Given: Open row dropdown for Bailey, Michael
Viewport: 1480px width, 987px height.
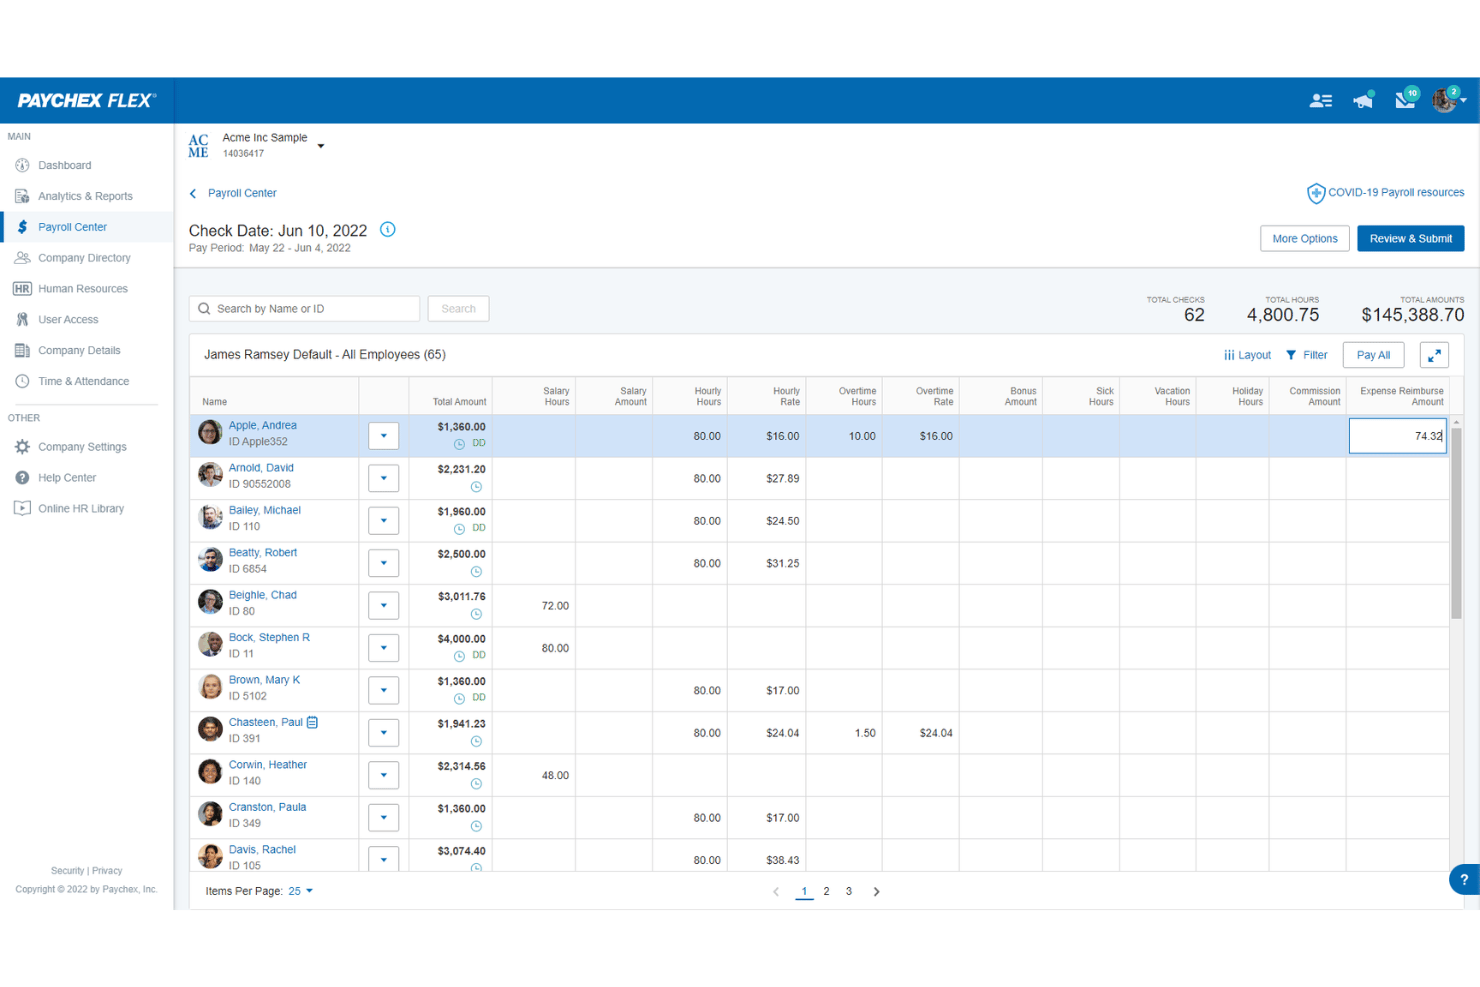Looking at the screenshot, I should 384,521.
